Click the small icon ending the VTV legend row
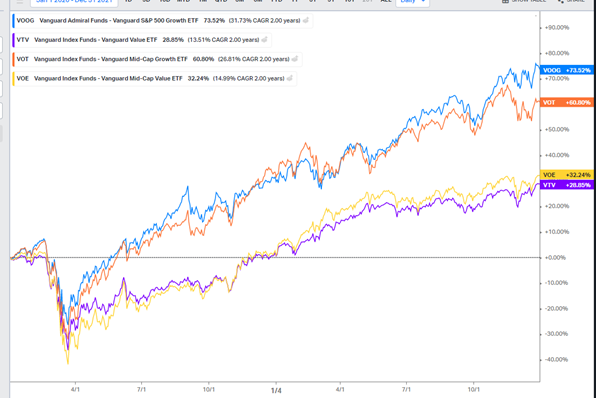This screenshot has width=596, height=398. tap(265, 40)
